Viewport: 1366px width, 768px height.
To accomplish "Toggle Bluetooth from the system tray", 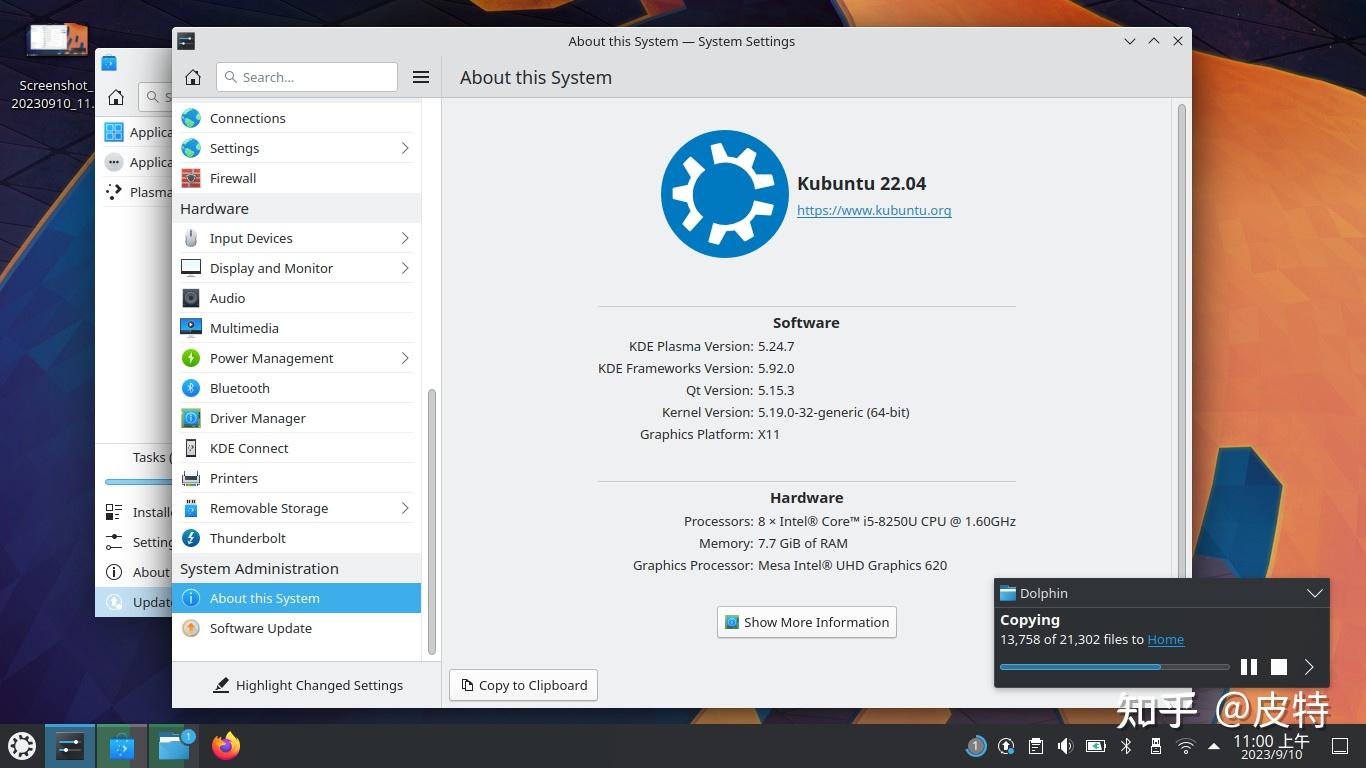I will click(x=1126, y=745).
